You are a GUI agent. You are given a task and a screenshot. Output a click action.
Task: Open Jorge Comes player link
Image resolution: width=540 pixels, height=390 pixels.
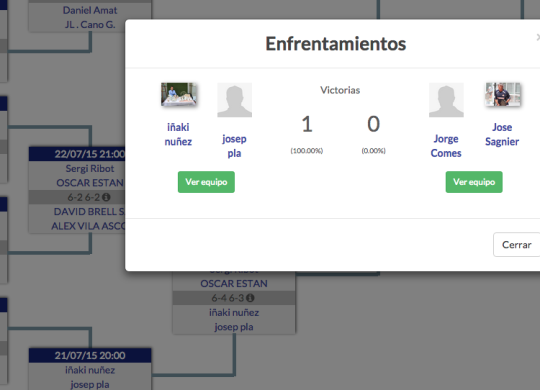click(446, 146)
